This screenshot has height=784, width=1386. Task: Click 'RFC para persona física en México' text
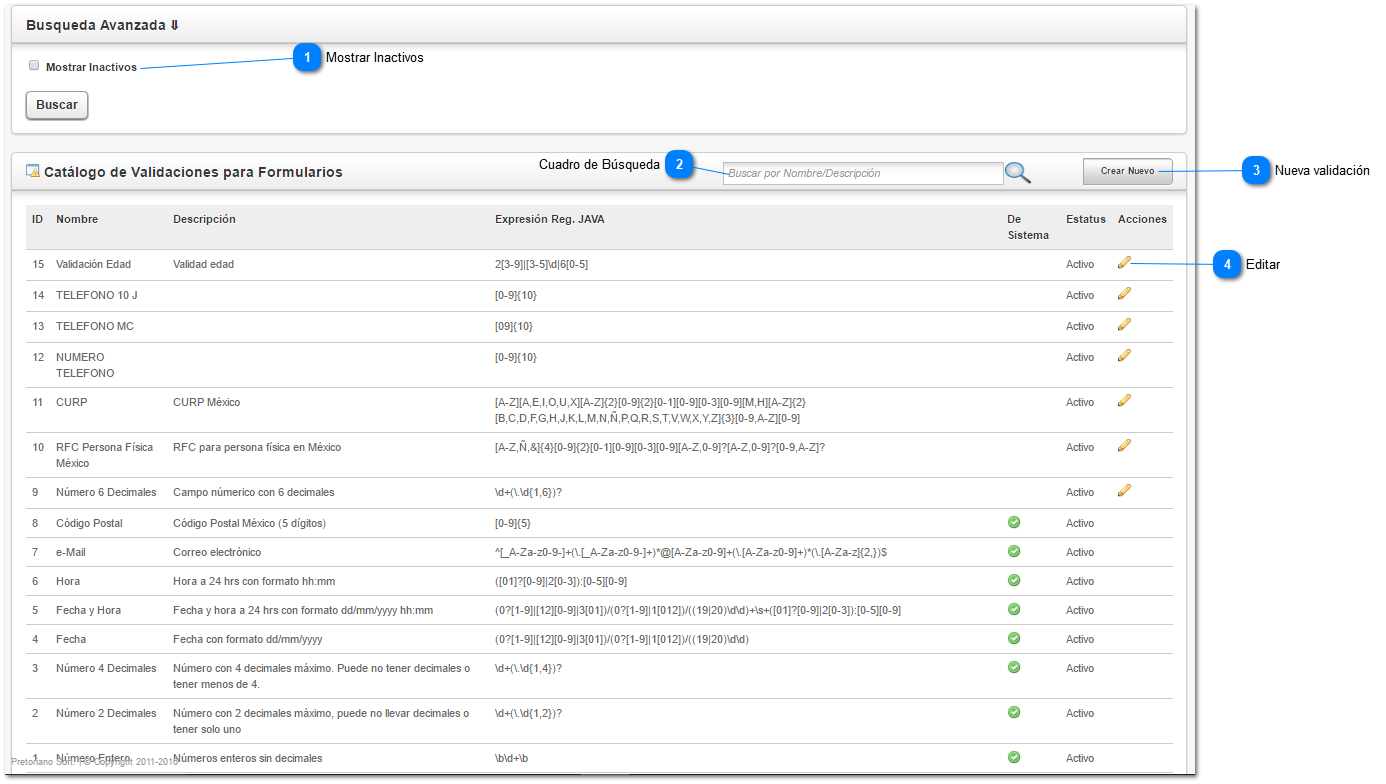[257, 447]
